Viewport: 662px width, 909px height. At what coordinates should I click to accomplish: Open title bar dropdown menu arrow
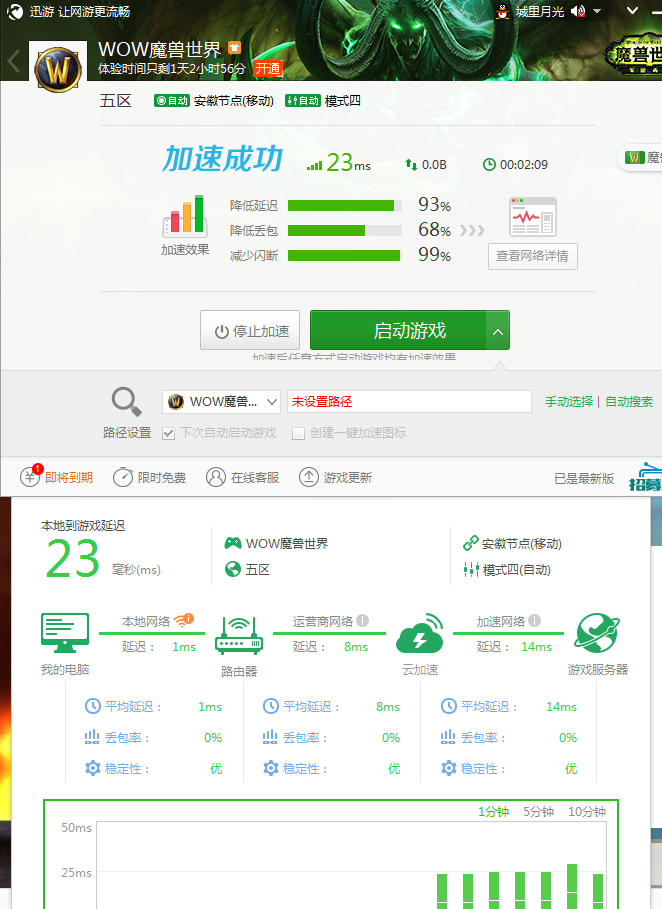(597, 11)
